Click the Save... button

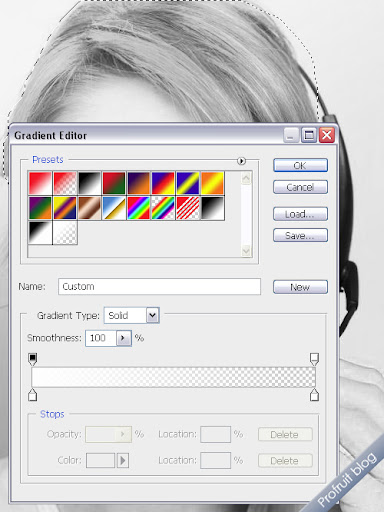[300, 235]
